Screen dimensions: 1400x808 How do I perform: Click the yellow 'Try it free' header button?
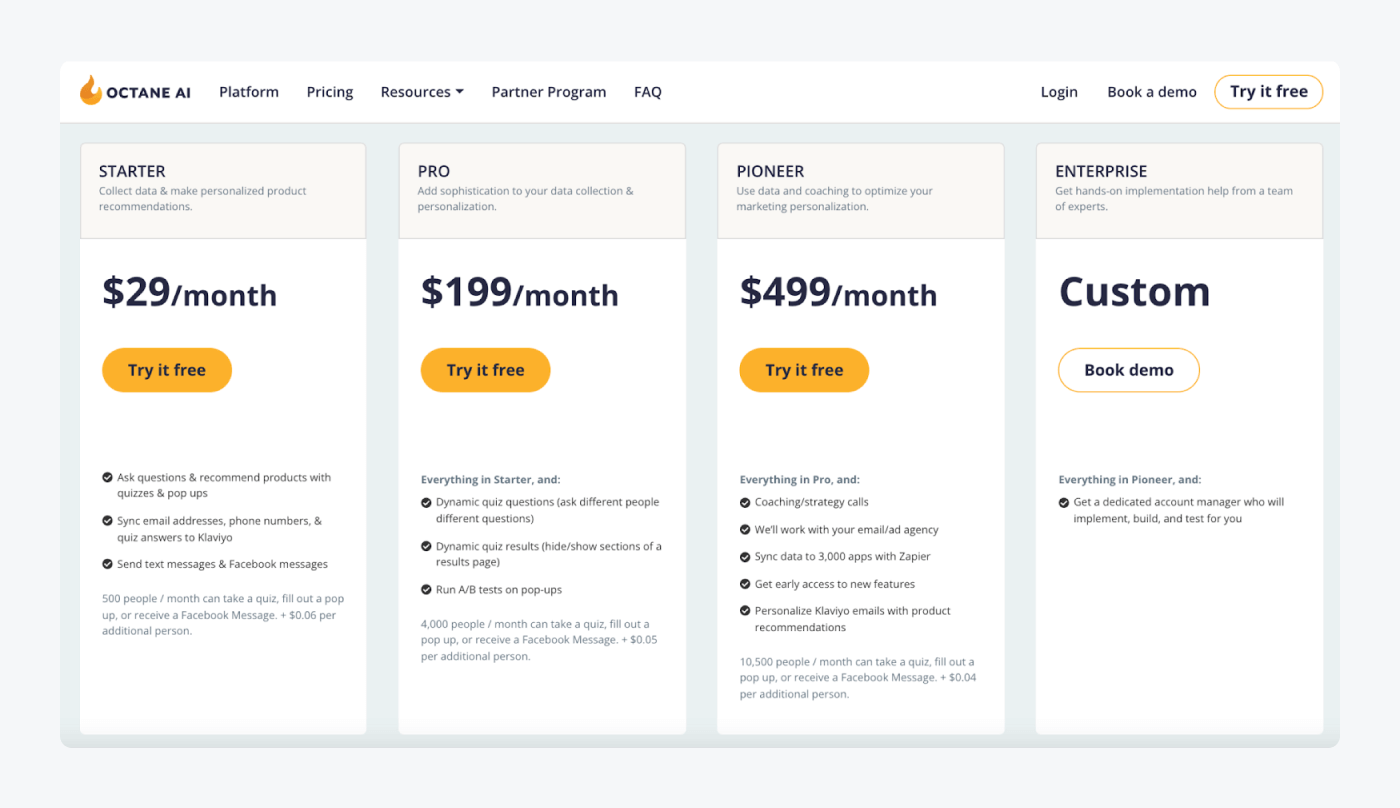(1268, 91)
